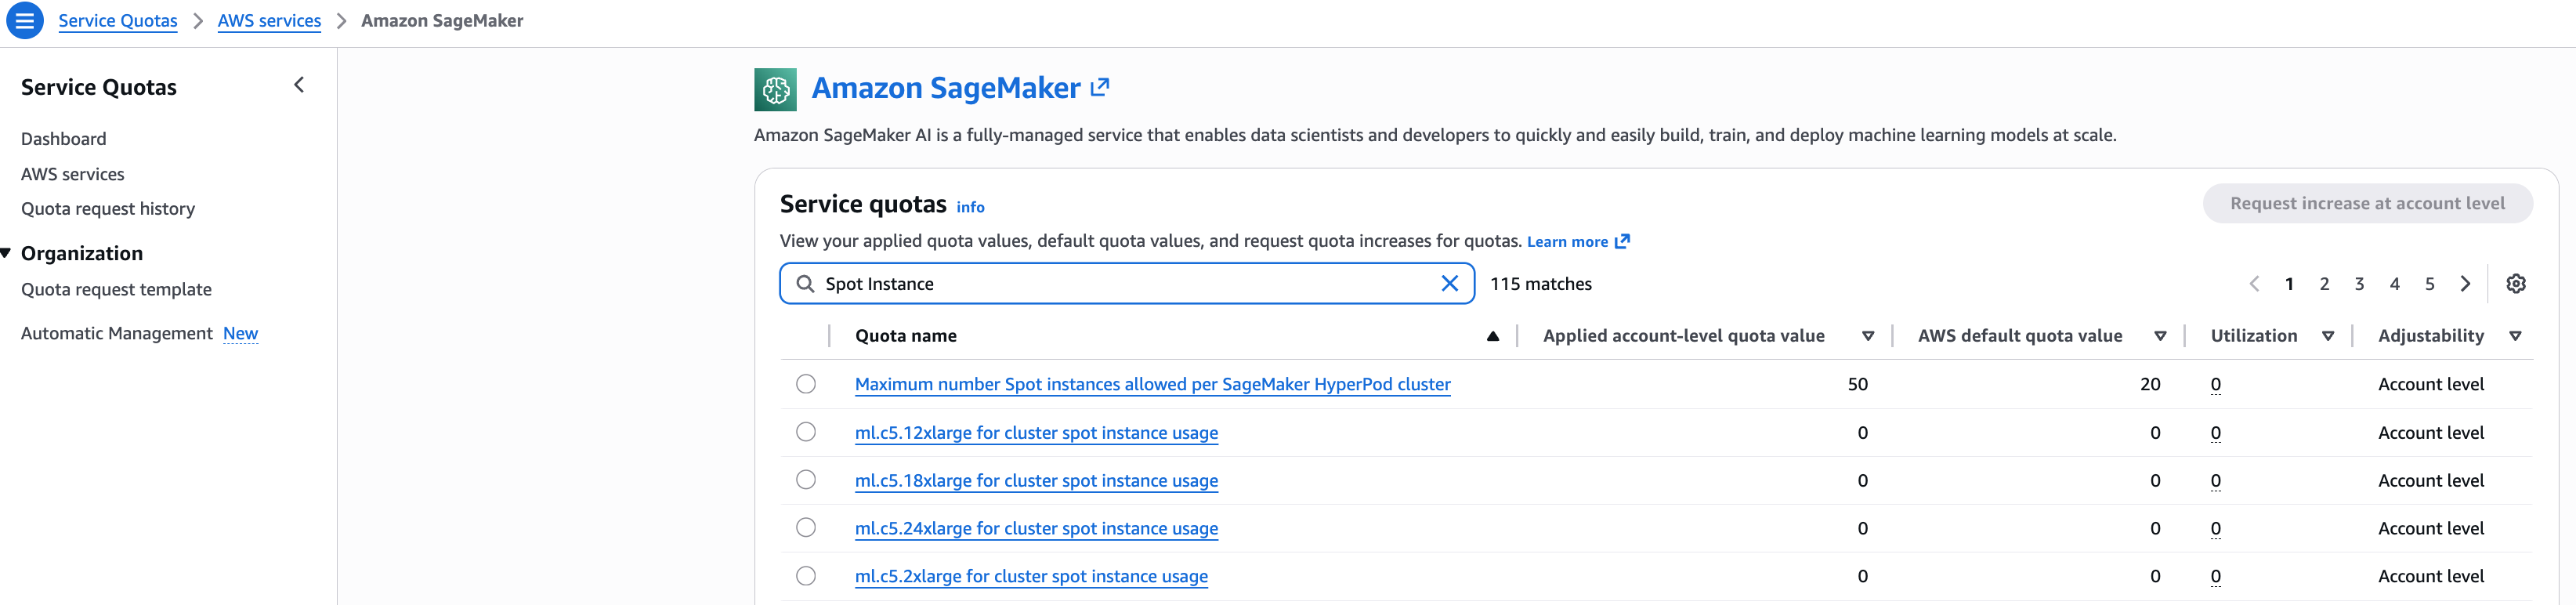This screenshot has height=605, width=2576.
Task: Open Amazon SageMaker external link icon
Action: [x=1100, y=87]
